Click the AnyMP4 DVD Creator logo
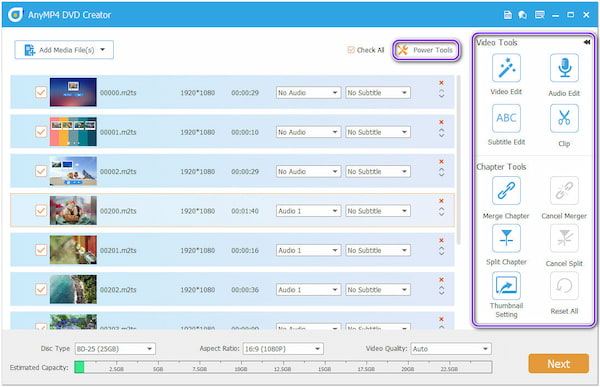Image resolution: width=600 pixels, height=387 pixels. [15, 15]
